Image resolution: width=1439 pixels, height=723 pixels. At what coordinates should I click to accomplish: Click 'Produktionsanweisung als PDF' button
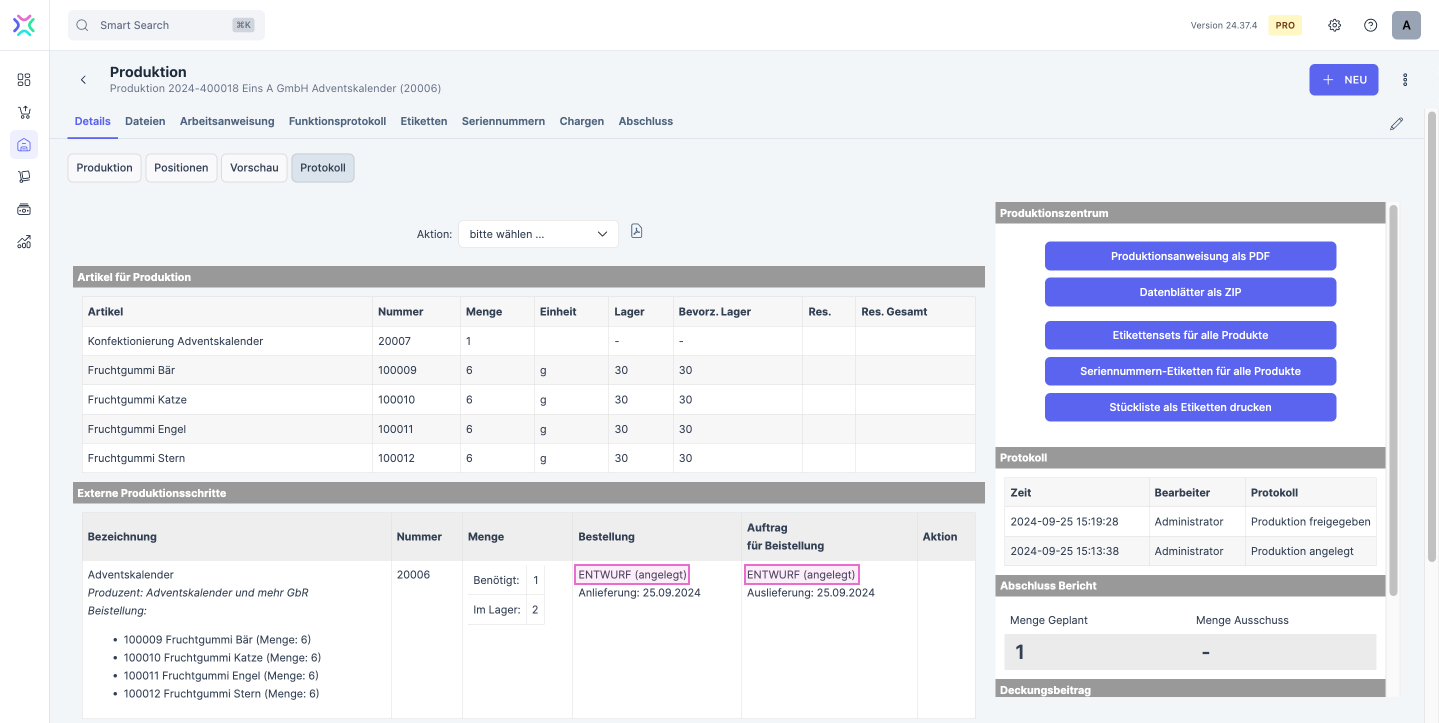[1190, 256]
